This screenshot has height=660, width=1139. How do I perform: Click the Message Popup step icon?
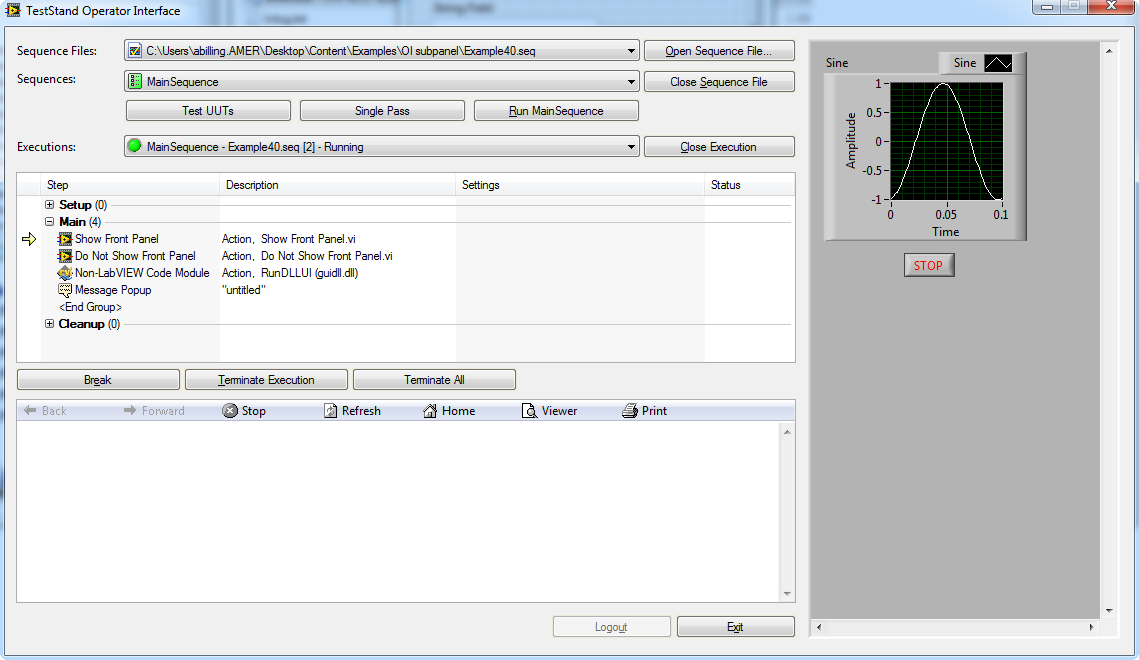pos(65,290)
